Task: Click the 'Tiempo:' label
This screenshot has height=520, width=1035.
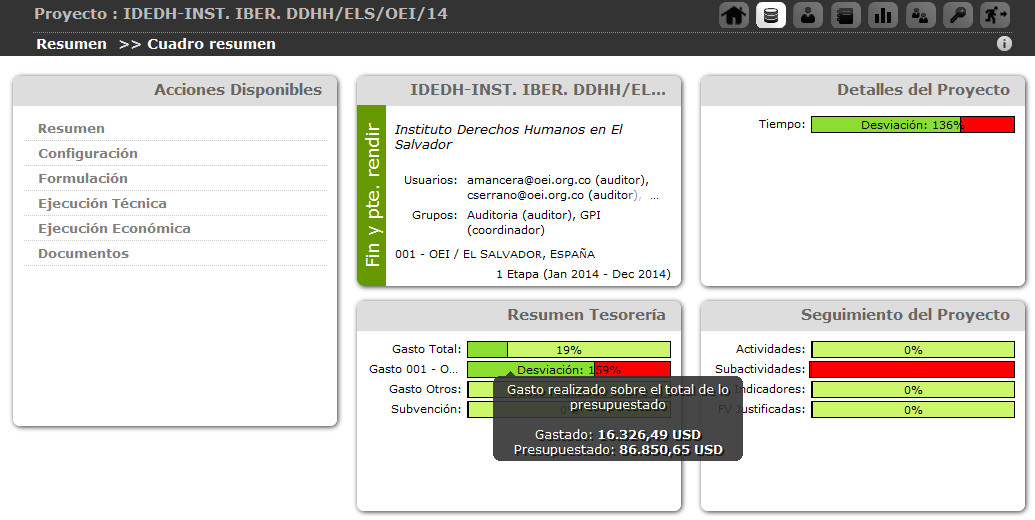Action: (x=782, y=124)
